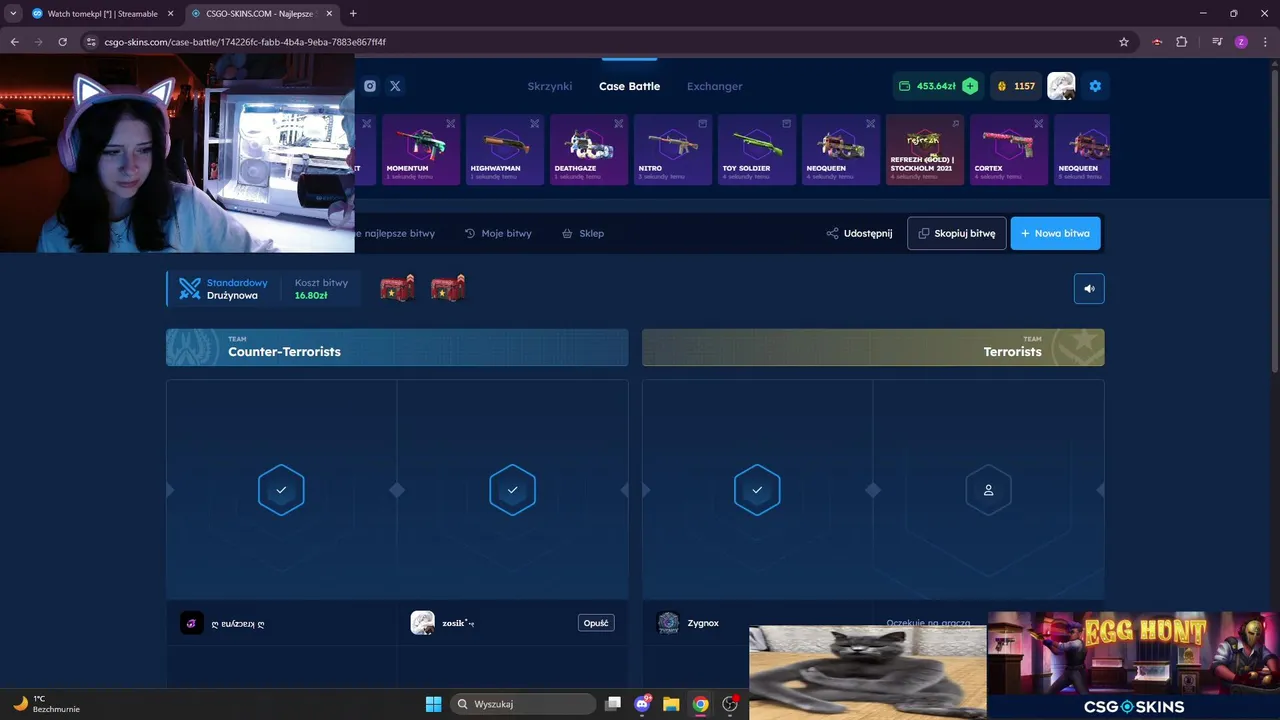Open the CORTEX live drop card

(x=1009, y=150)
